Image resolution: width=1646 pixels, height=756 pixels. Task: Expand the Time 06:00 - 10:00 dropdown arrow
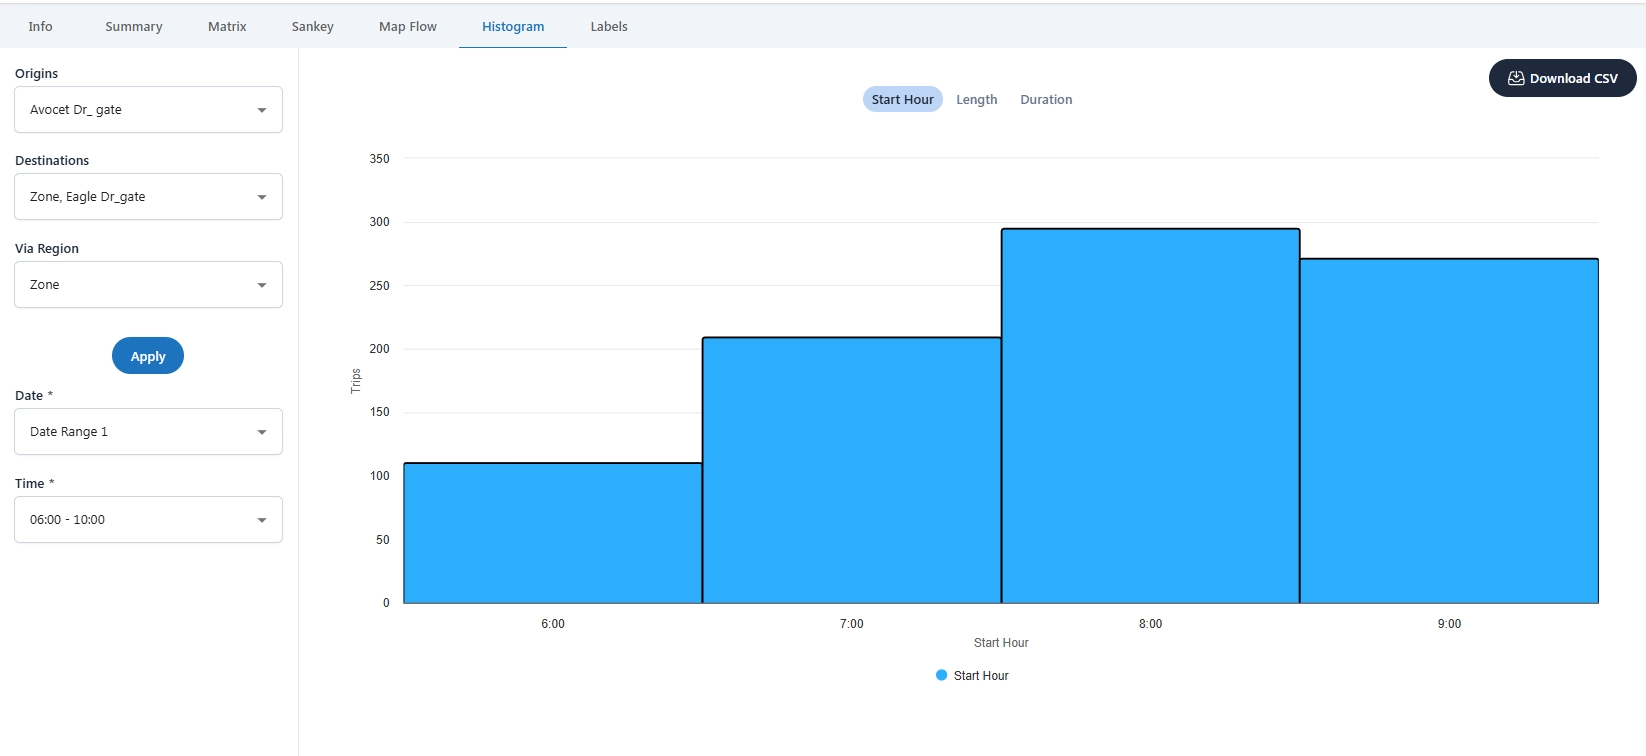[x=262, y=520]
